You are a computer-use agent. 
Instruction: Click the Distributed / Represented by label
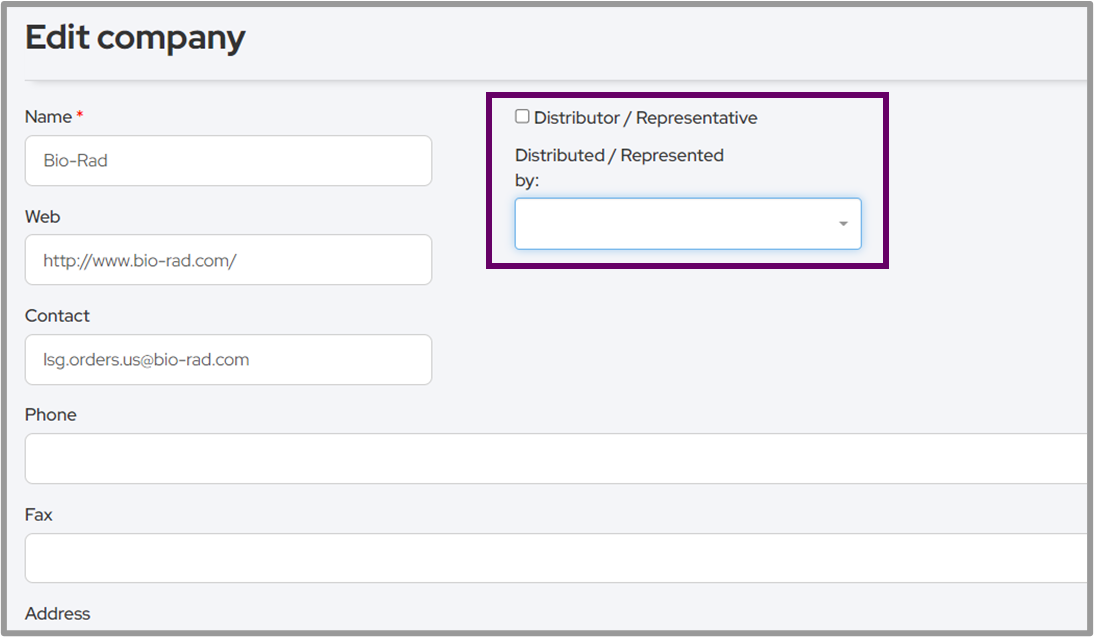click(618, 156)
